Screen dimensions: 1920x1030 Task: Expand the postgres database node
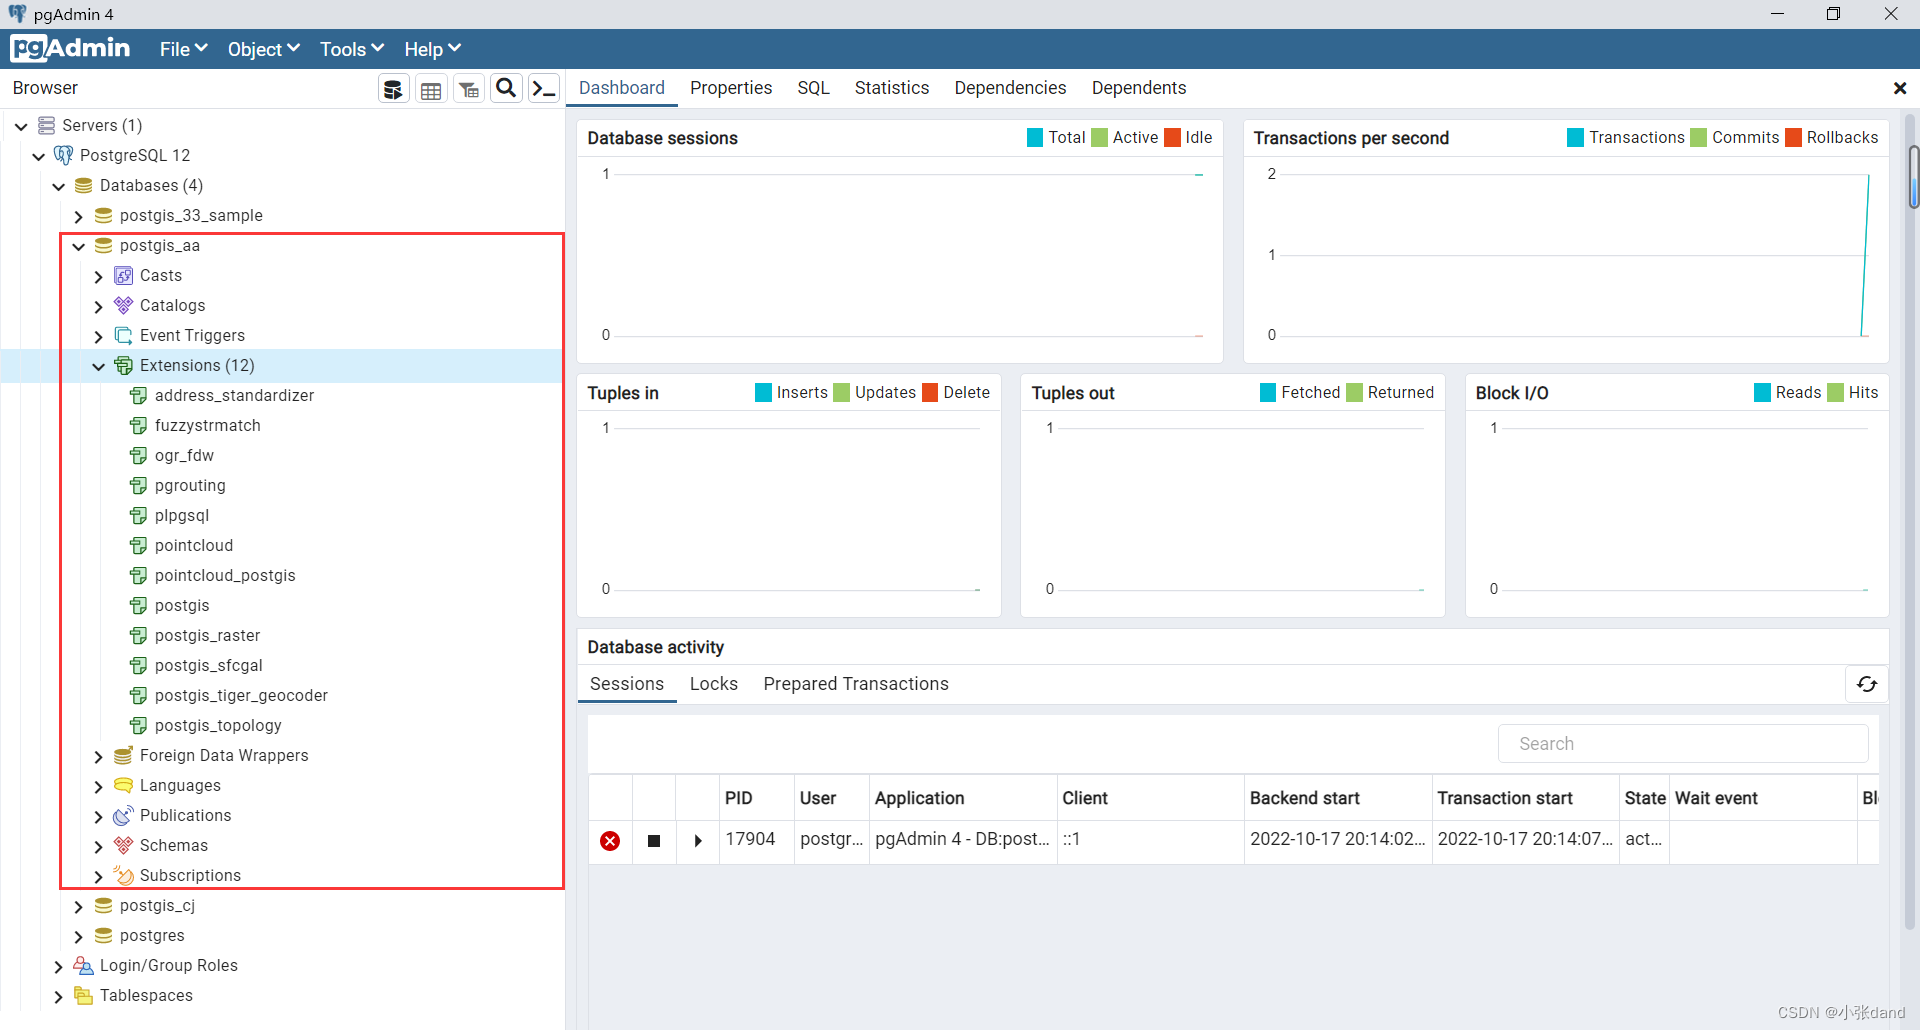point(79,936)
